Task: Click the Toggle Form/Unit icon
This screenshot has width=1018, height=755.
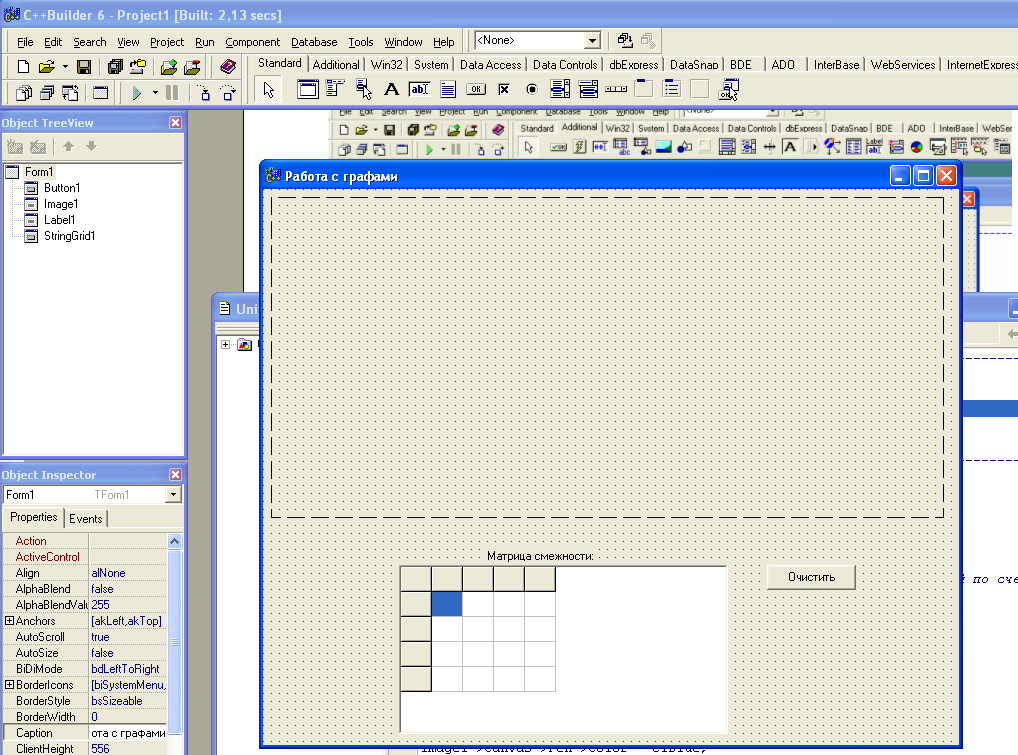Action: (70, 93)
